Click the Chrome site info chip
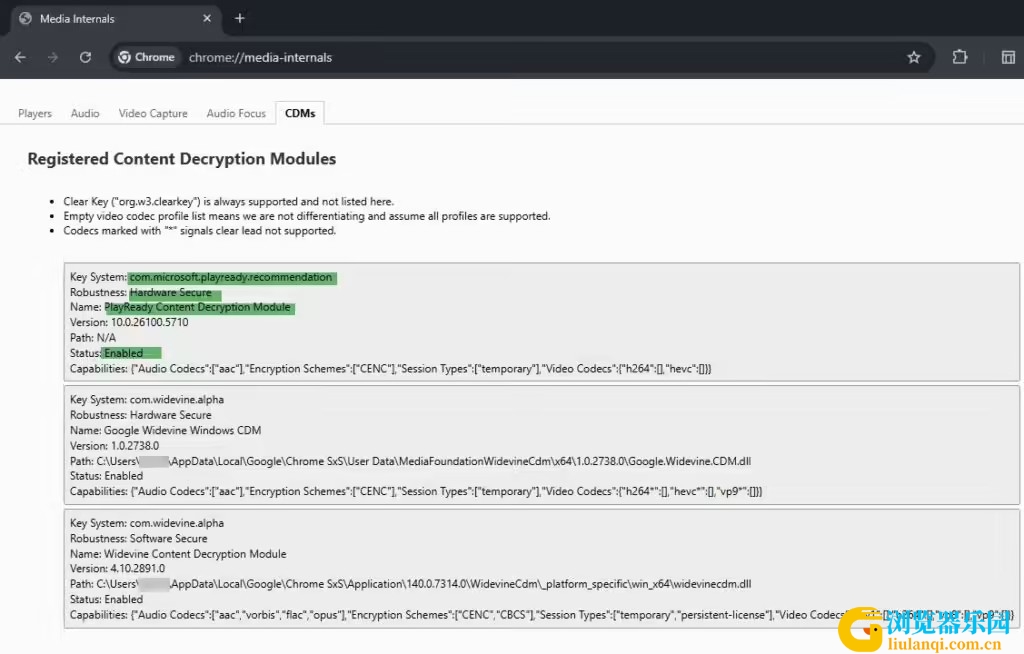1024x654 pixels. click(146, 57)
